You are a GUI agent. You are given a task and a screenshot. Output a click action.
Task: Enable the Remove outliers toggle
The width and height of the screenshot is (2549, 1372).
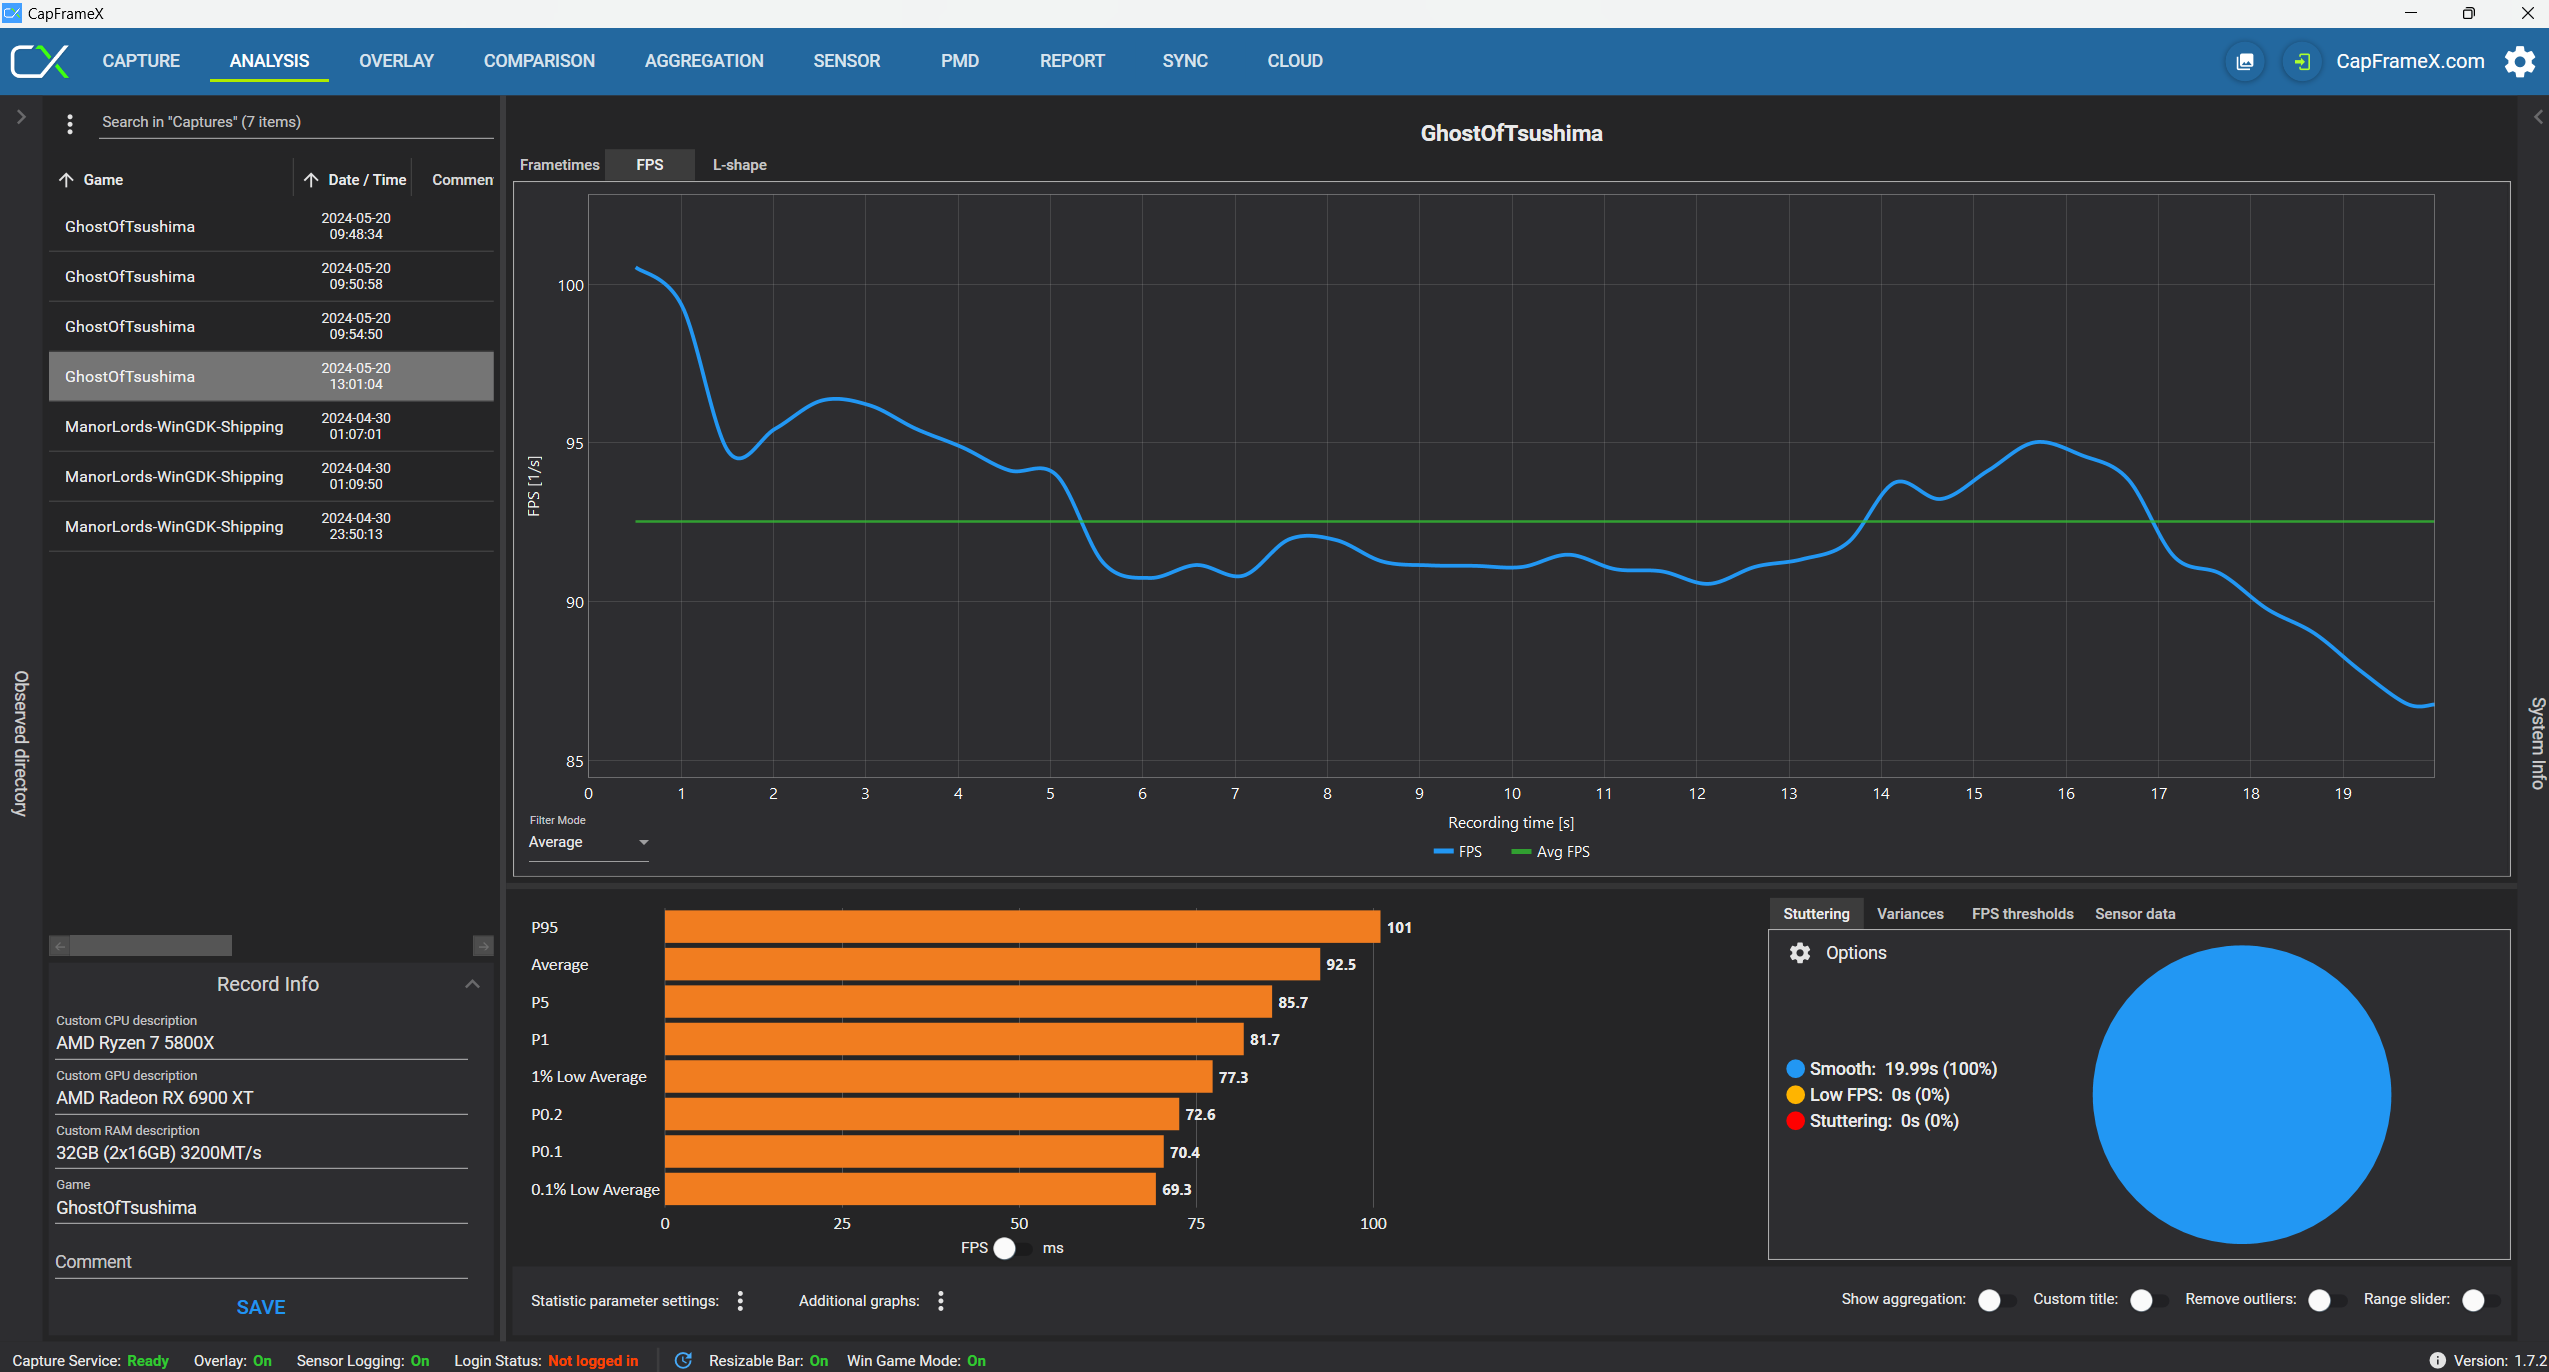click(2327, 1300)
